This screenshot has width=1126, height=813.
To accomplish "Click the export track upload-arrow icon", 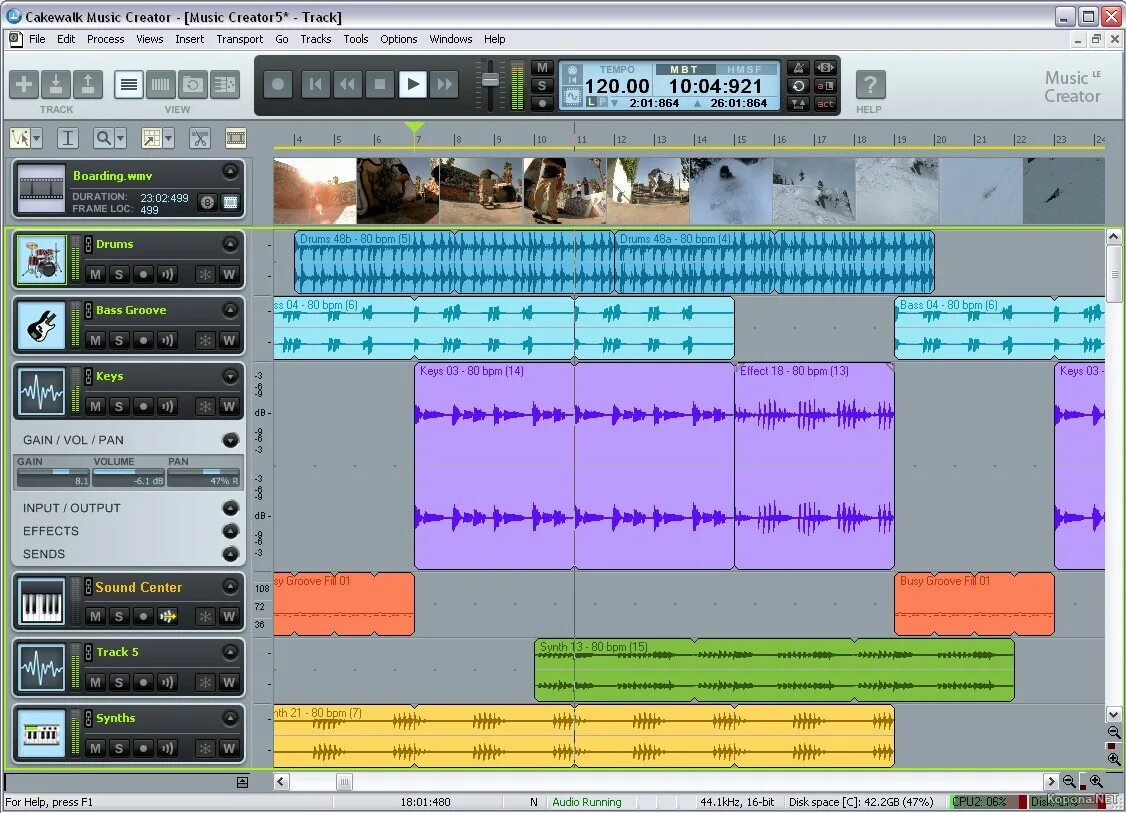I will click(87, 85).
